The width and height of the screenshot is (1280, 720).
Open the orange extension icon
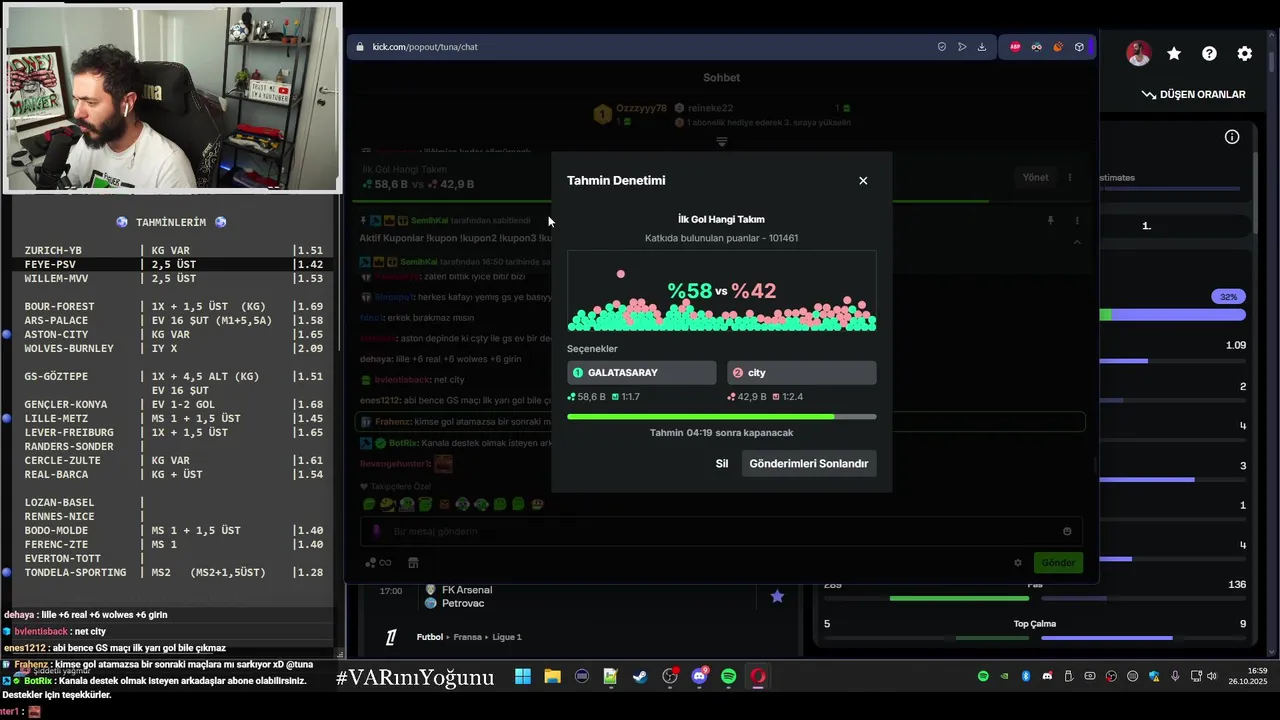pos(1058,47)
